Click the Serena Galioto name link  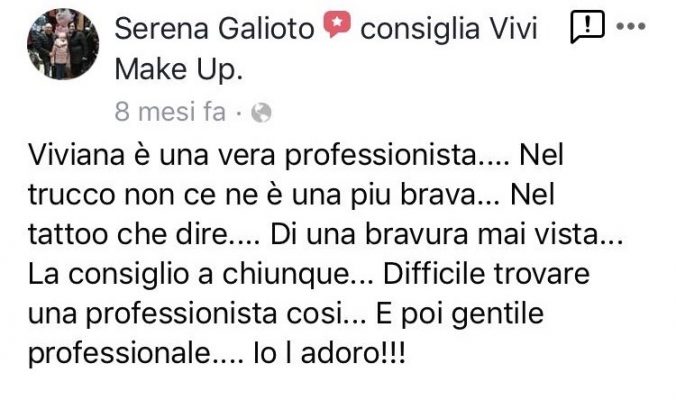pyautogui.click(x=214, y=29)
